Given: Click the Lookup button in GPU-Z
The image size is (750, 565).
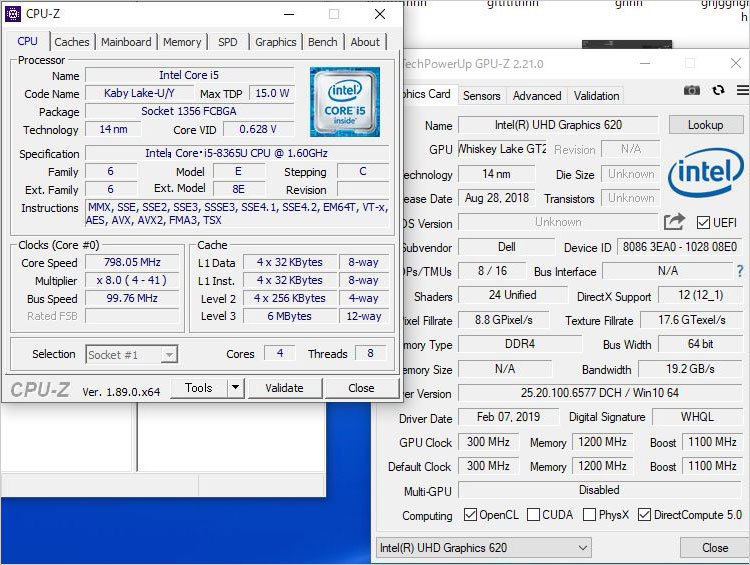Looking at the screenshot, I should tap(706, 125).
